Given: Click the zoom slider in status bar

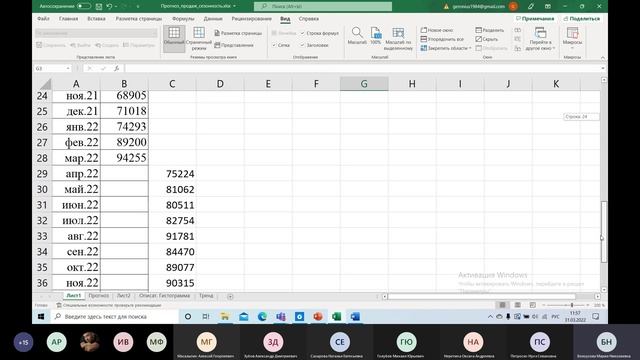Looking at the screenshot, I should click(x=572, y=305).
